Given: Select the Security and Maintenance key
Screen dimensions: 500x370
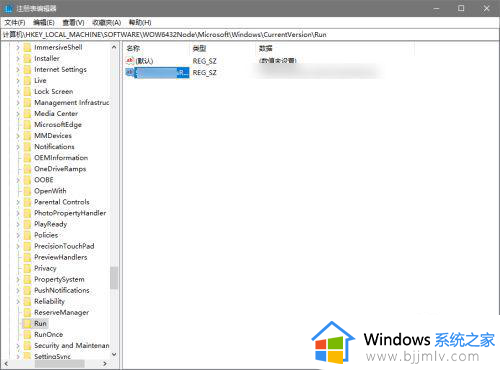Looking at the screenshot, I should point(71,345).
